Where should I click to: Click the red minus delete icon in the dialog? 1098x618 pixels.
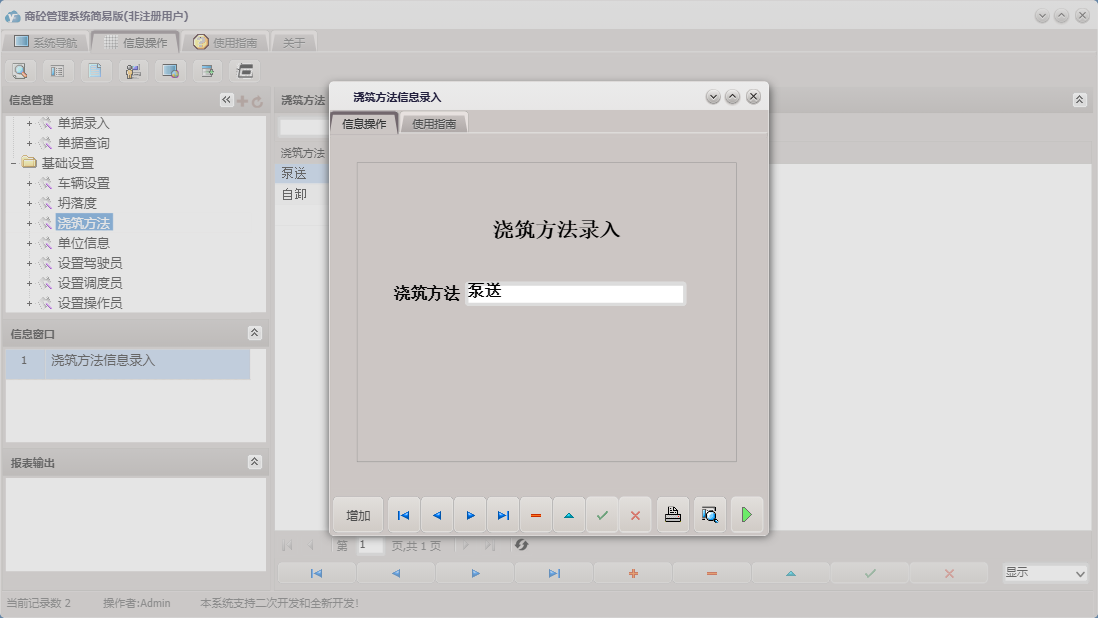(535, 514)
